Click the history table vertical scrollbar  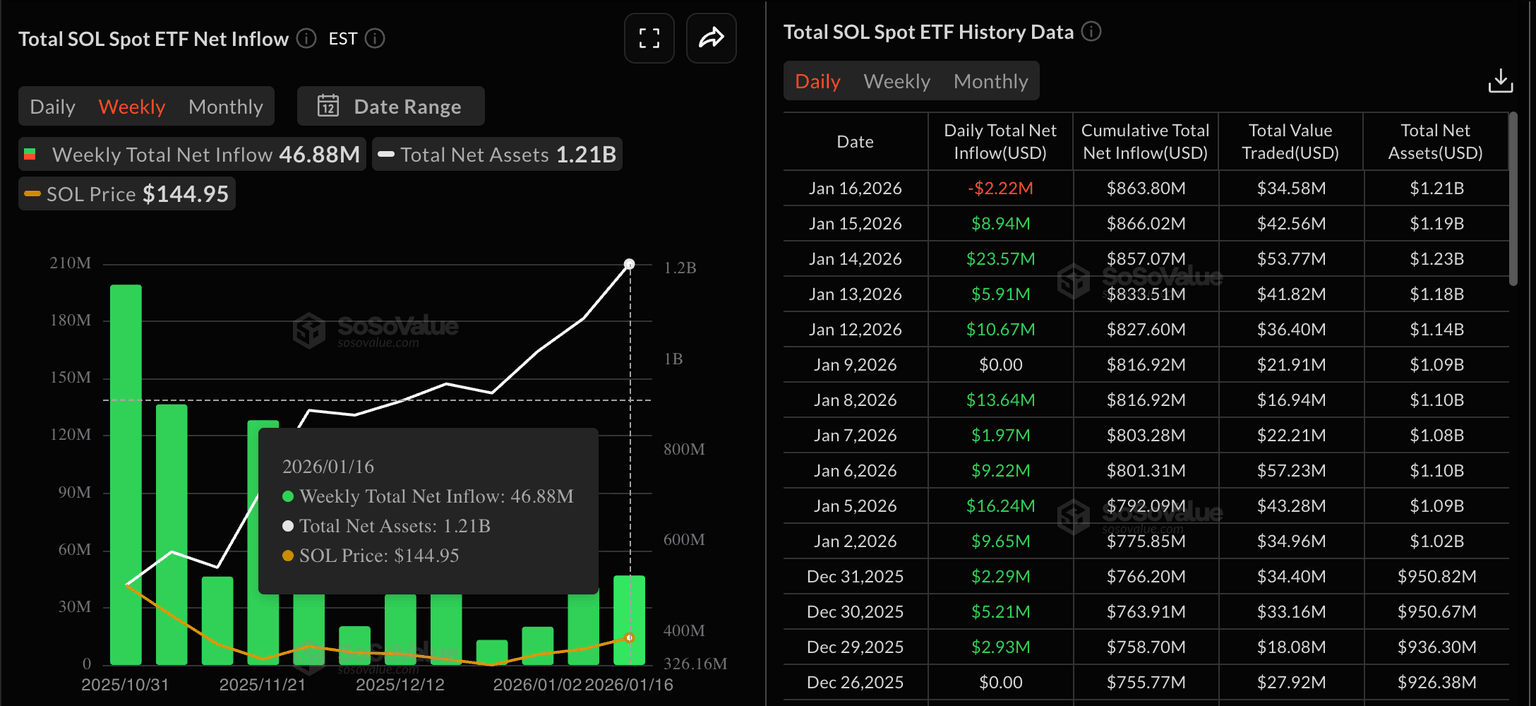(1511, 200)
